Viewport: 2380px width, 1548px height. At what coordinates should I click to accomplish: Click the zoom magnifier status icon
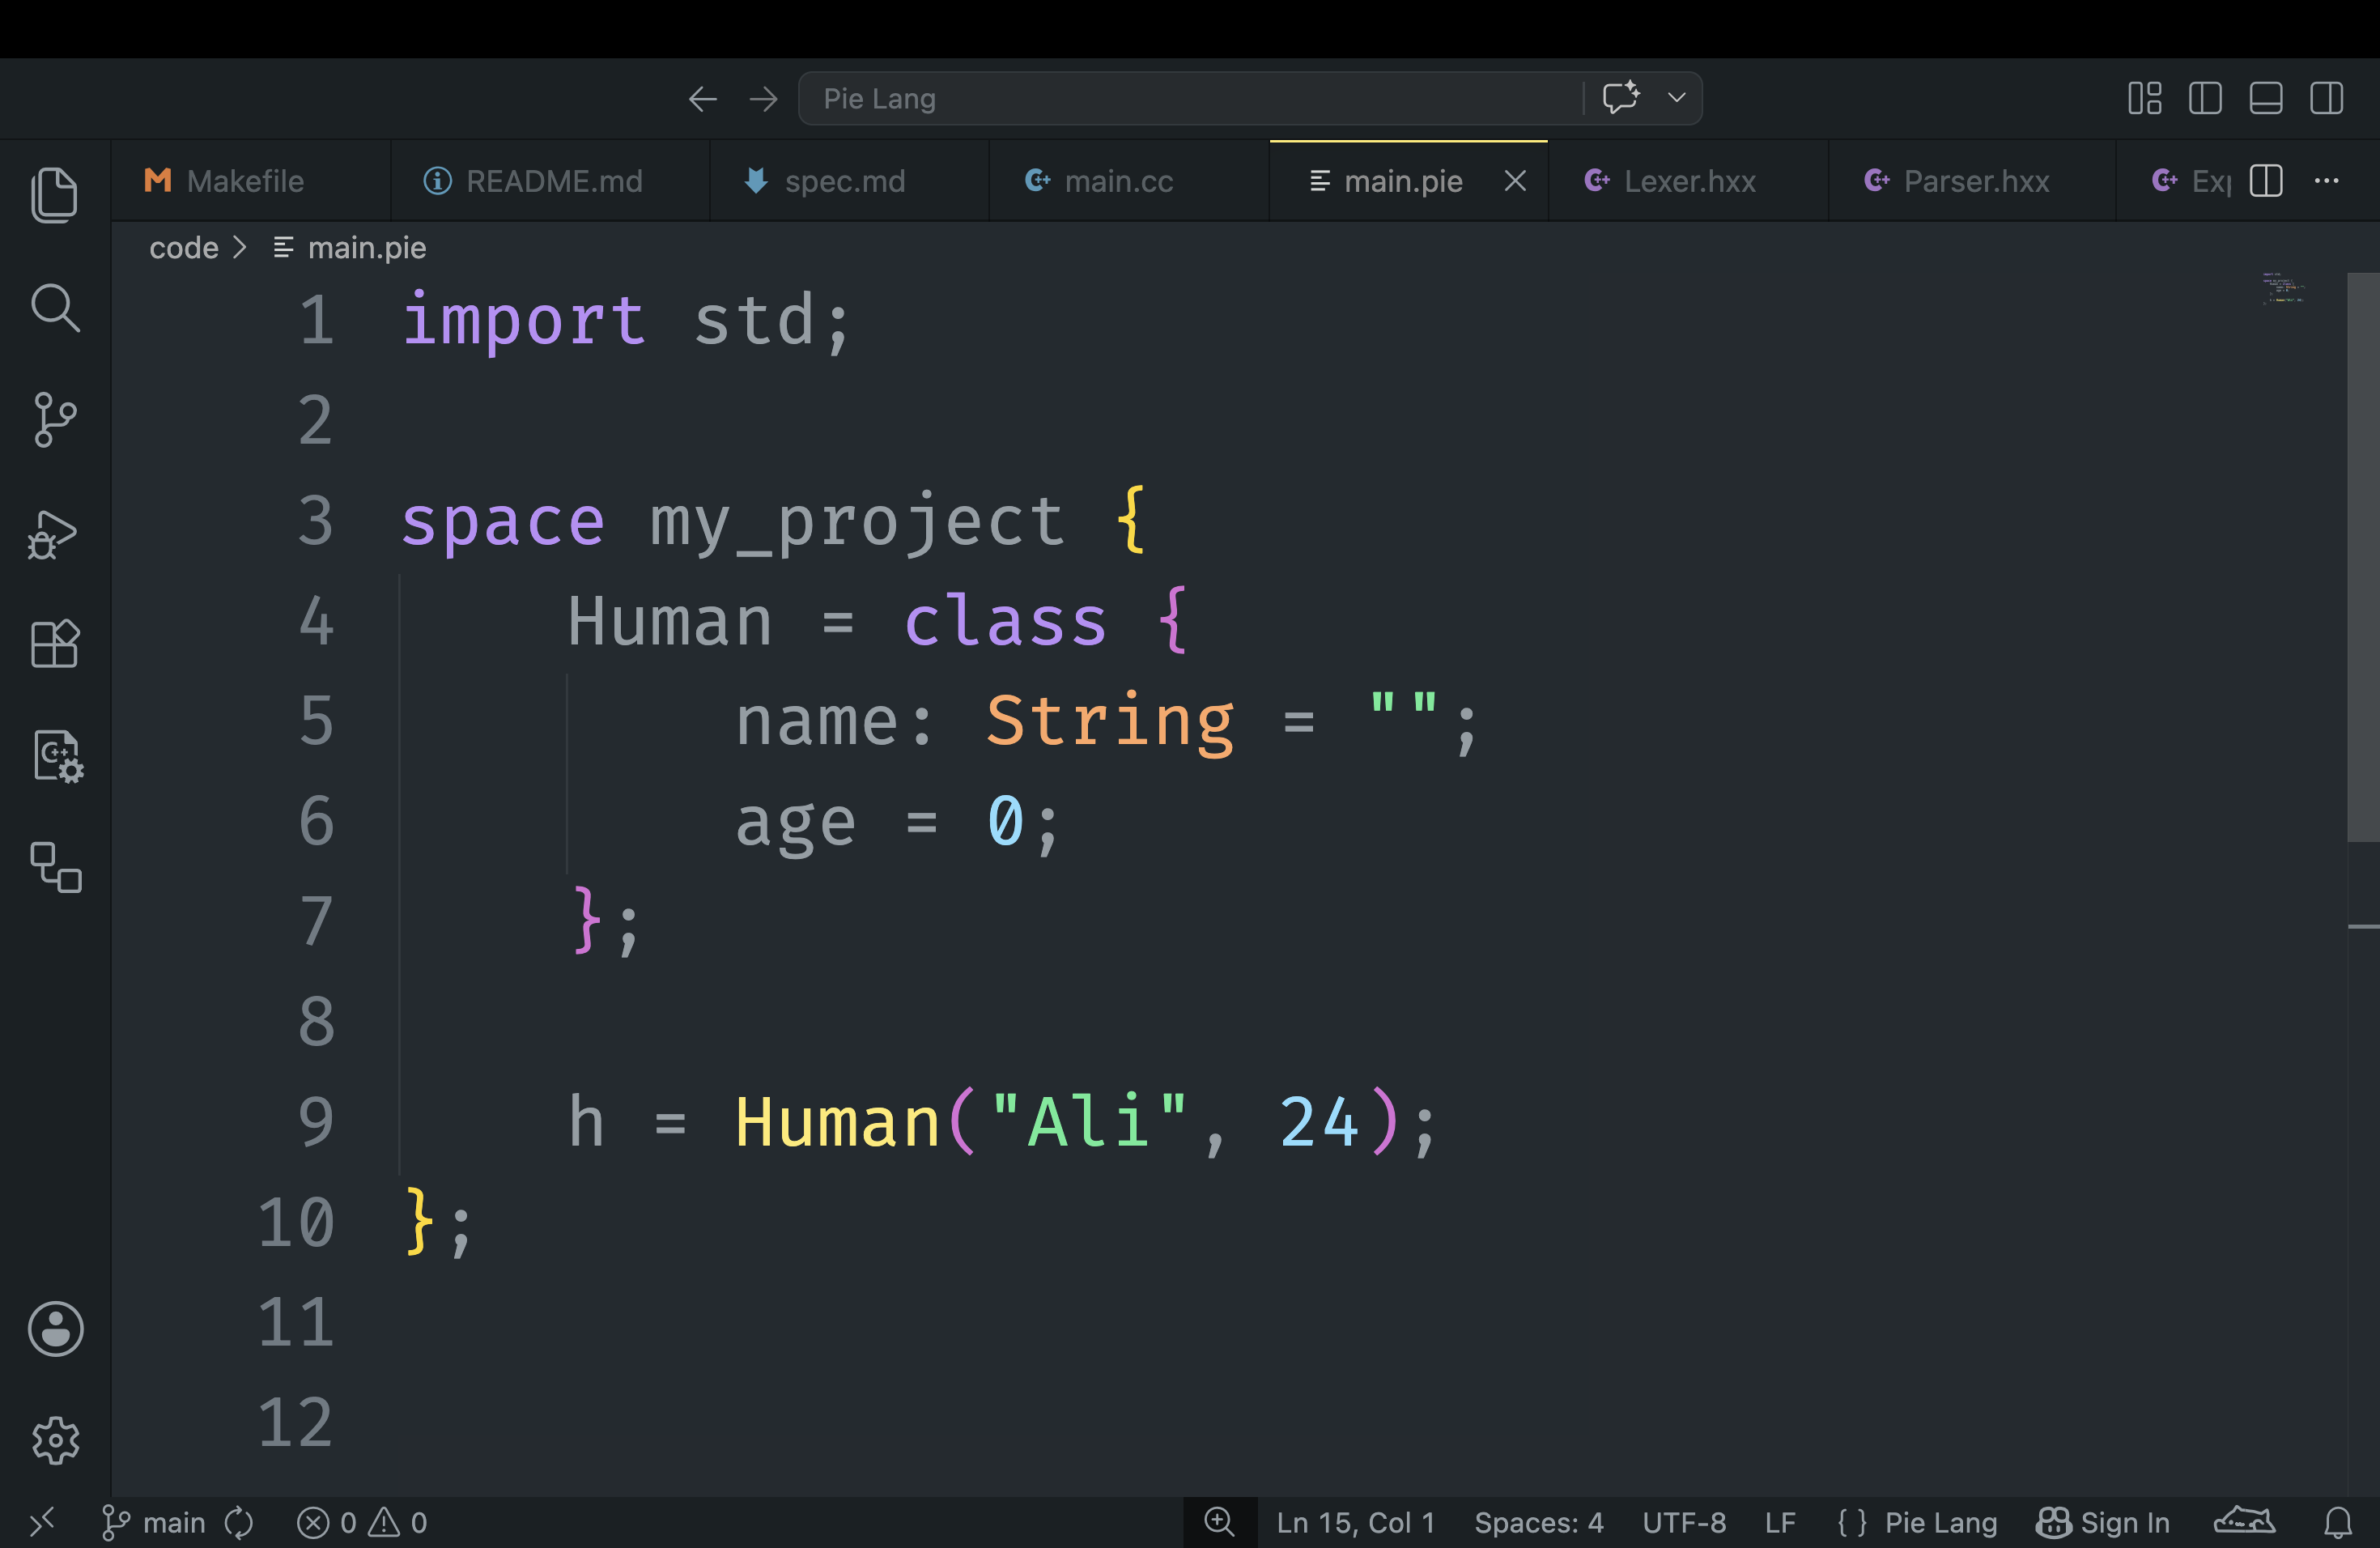pos(1219,1522)
